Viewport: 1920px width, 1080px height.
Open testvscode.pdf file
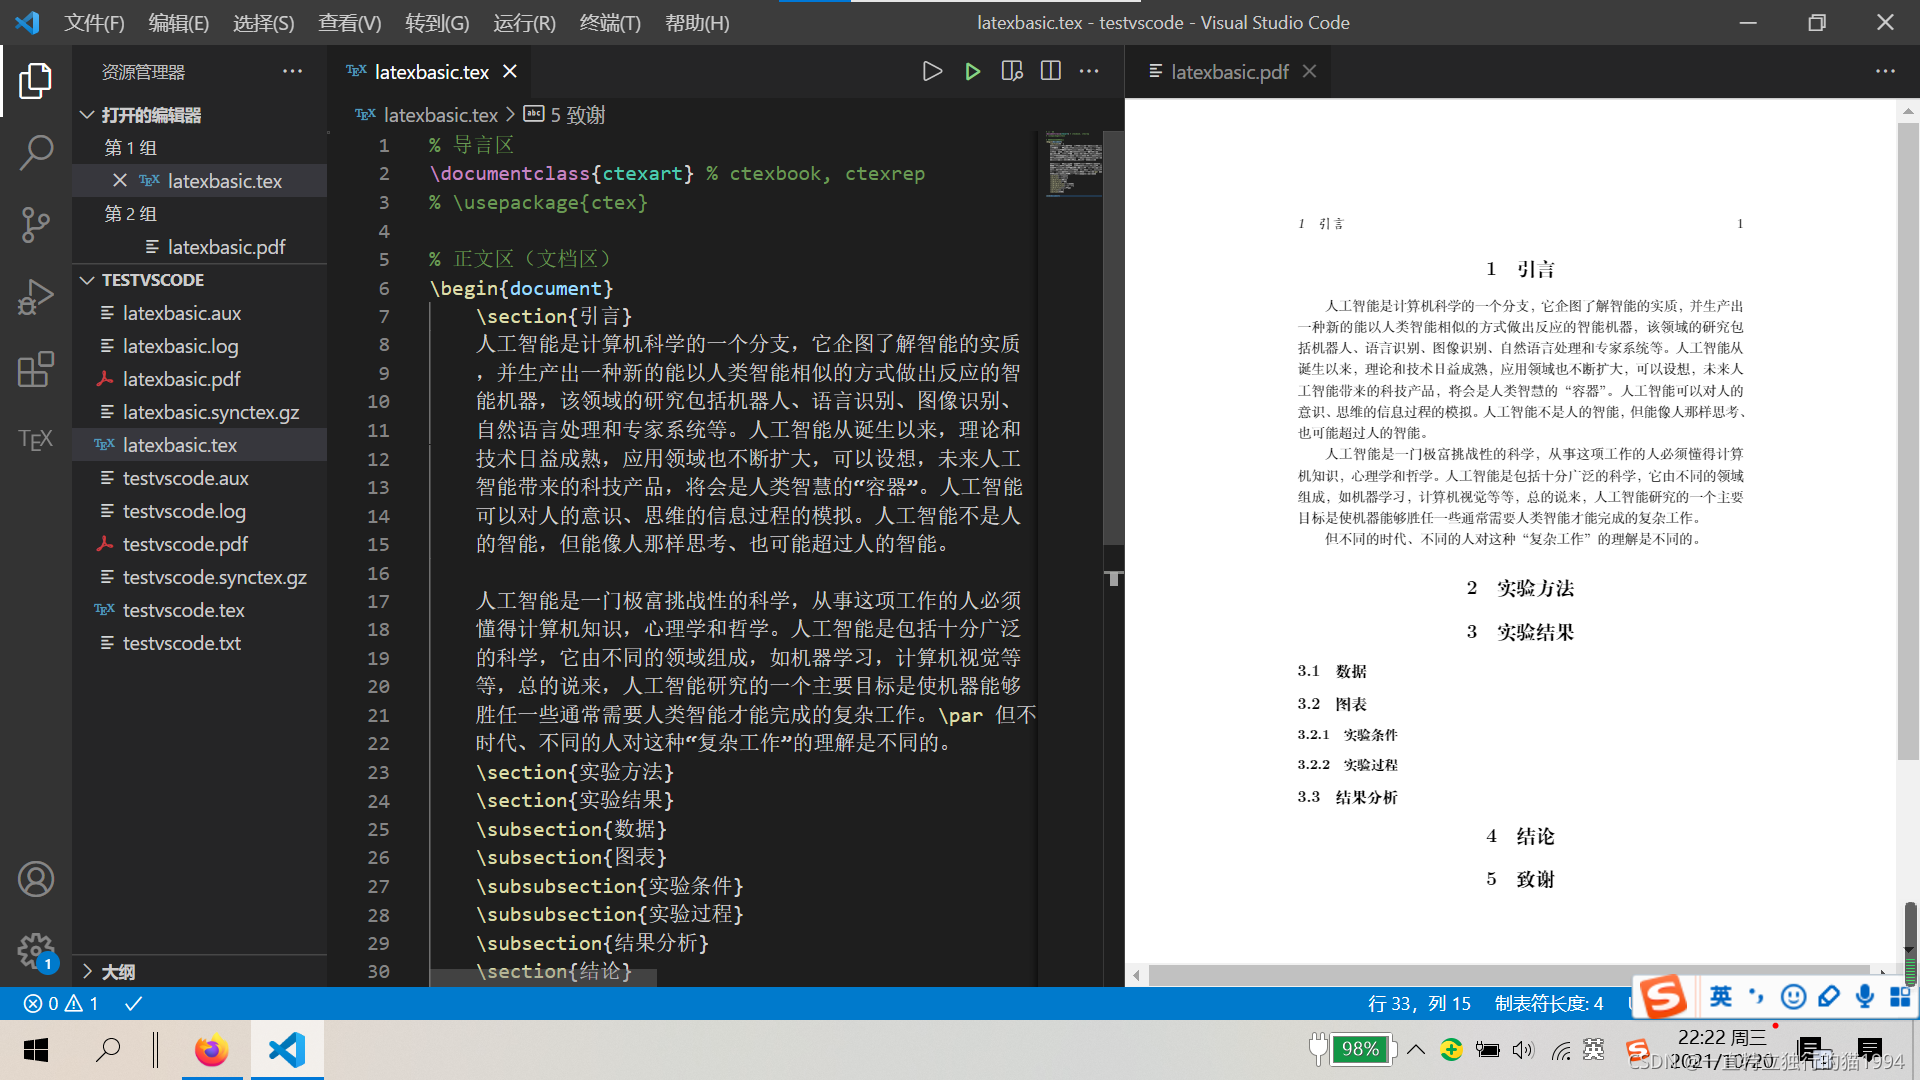pos(186,544)
